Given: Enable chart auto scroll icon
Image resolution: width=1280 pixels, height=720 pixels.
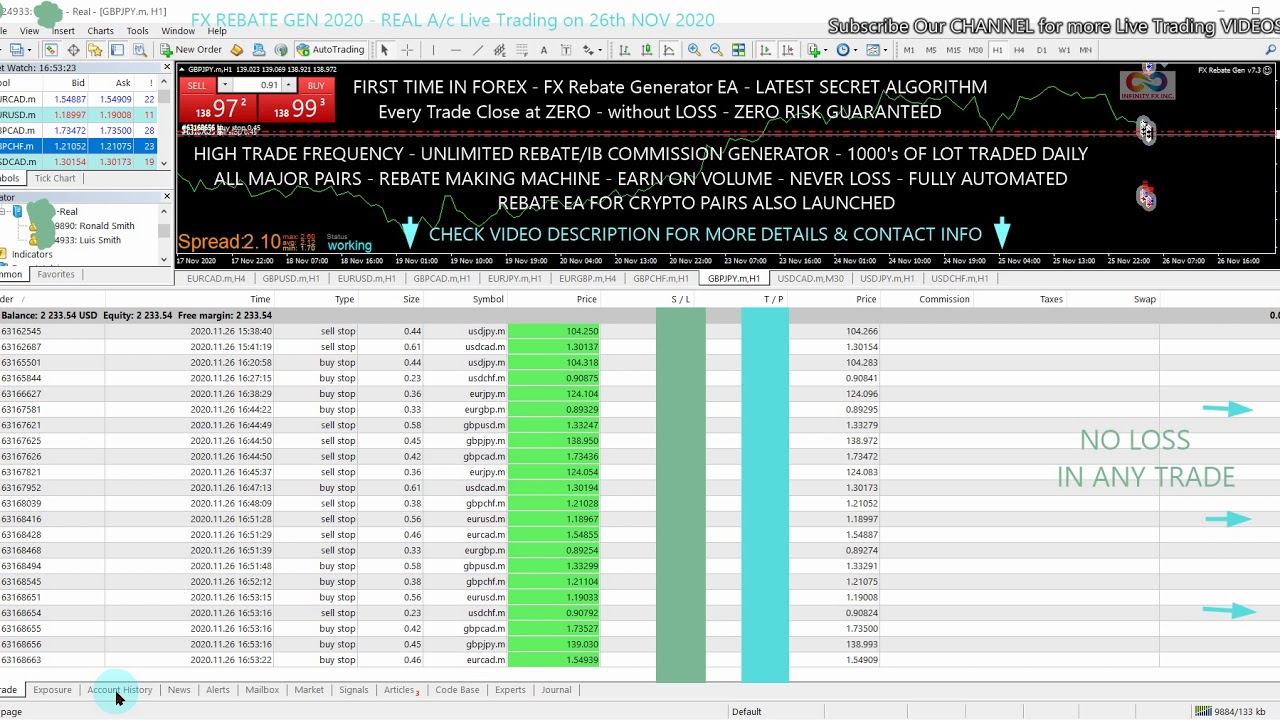Looking at the screenshot, I should point(765,50).
